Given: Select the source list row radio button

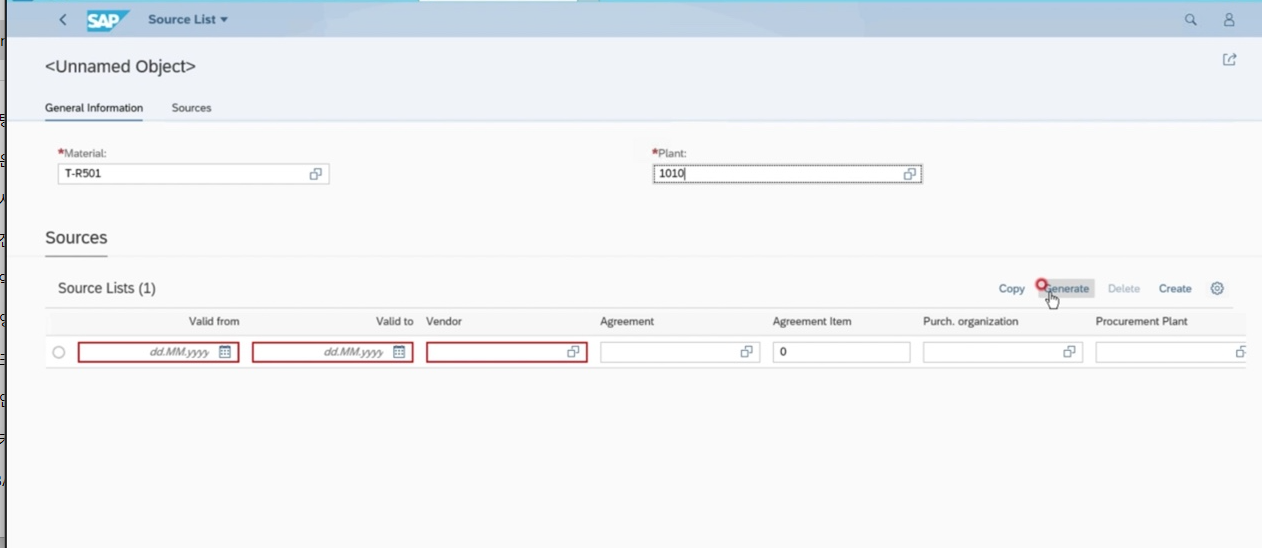Looking at the screenshot, I should click(x=59, y=352).
